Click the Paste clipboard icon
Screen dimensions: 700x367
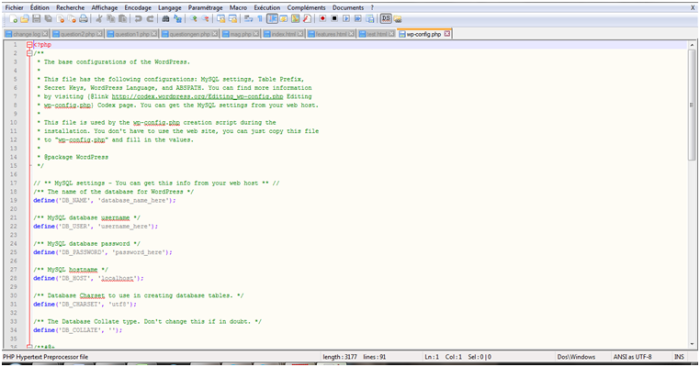pyautogui.click(x=123, y=19)
